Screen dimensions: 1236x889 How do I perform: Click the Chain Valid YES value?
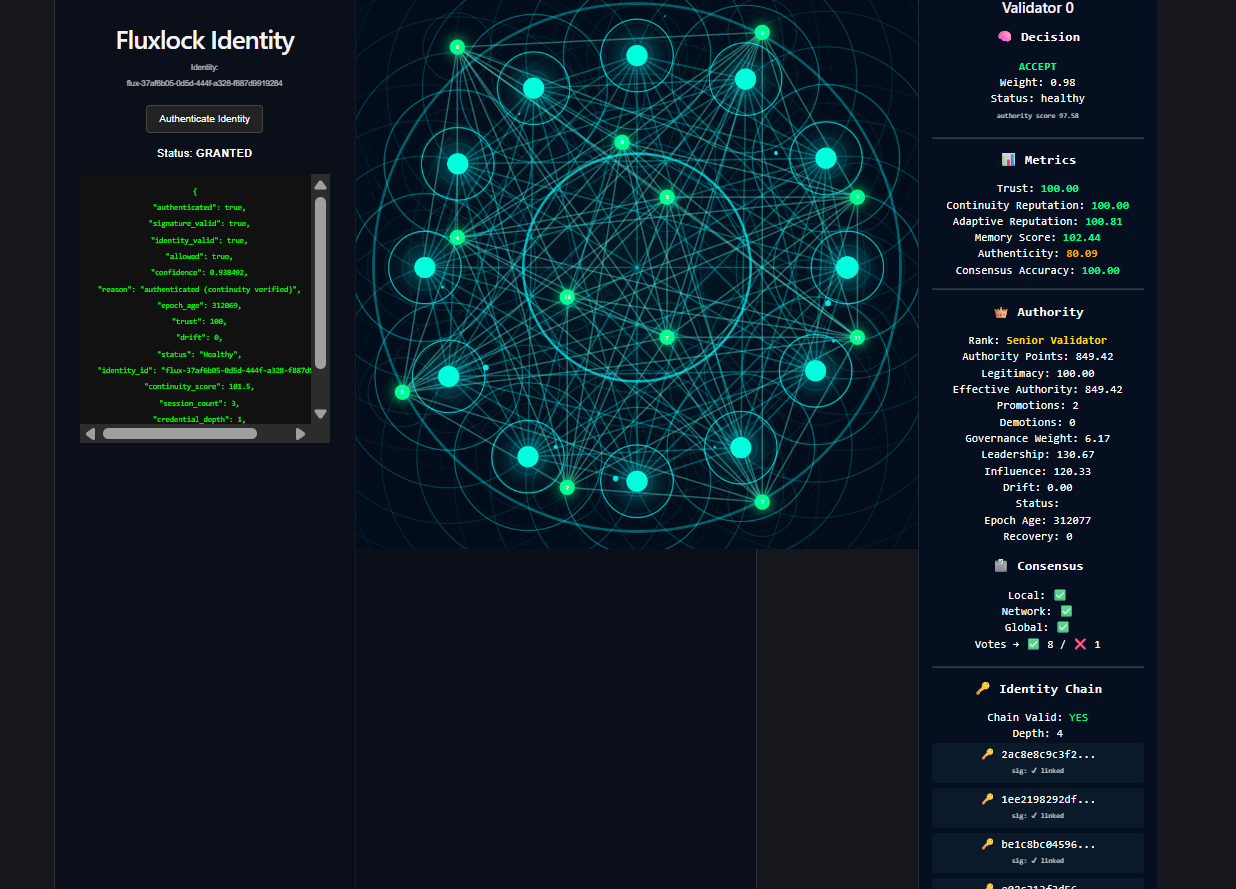(1078, 717)
